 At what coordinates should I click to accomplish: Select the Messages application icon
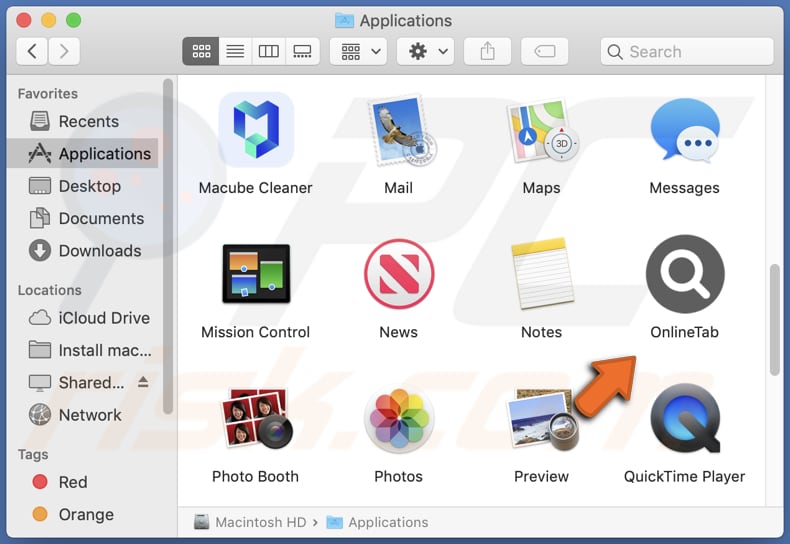click(x=685, y=130)
